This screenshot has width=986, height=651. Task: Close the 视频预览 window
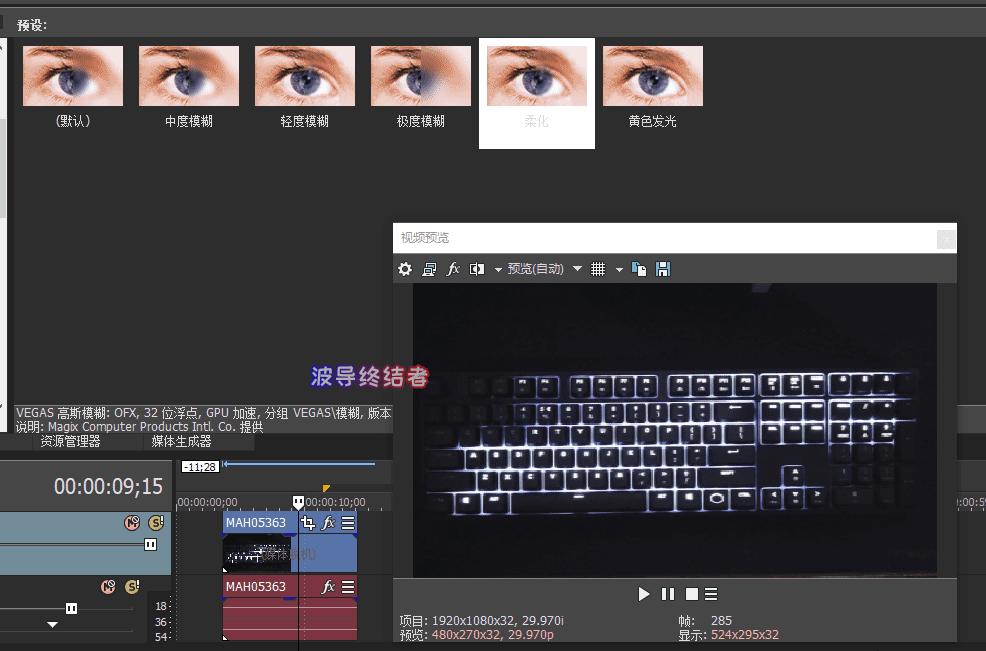click(946, 238)
